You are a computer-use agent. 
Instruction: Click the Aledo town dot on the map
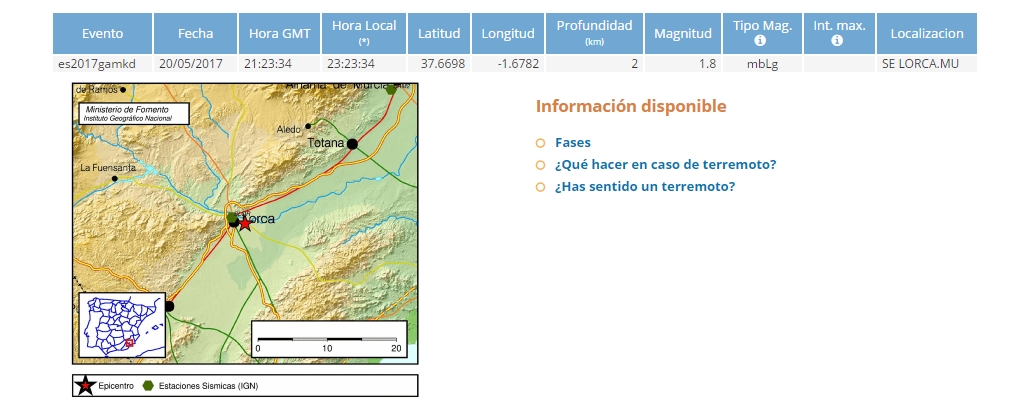point(308,126)
